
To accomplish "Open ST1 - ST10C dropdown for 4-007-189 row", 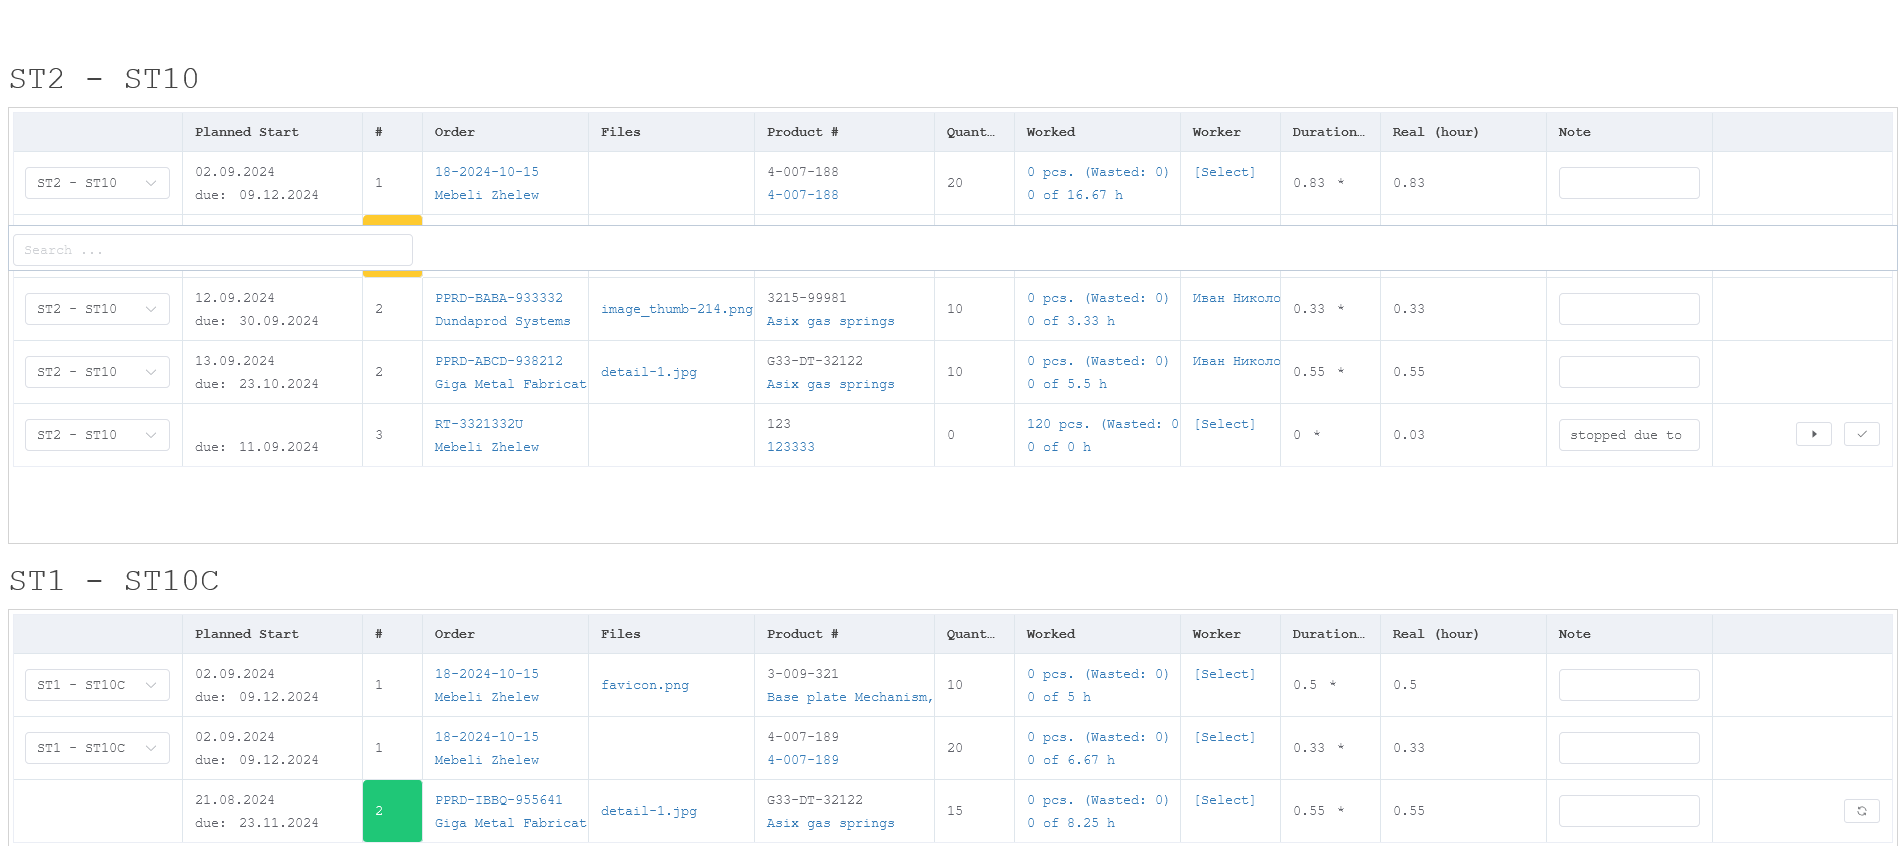I will tap(97, 748).
